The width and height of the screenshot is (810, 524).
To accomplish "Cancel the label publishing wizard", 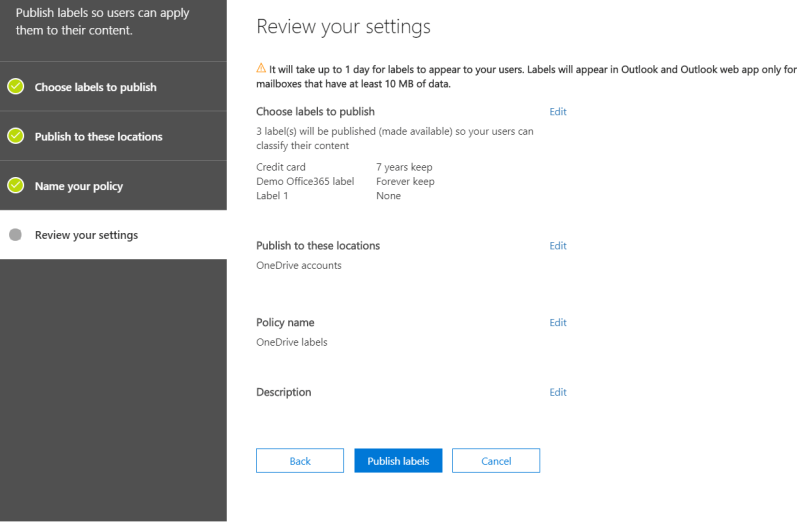I will click(x=496, y=461).
